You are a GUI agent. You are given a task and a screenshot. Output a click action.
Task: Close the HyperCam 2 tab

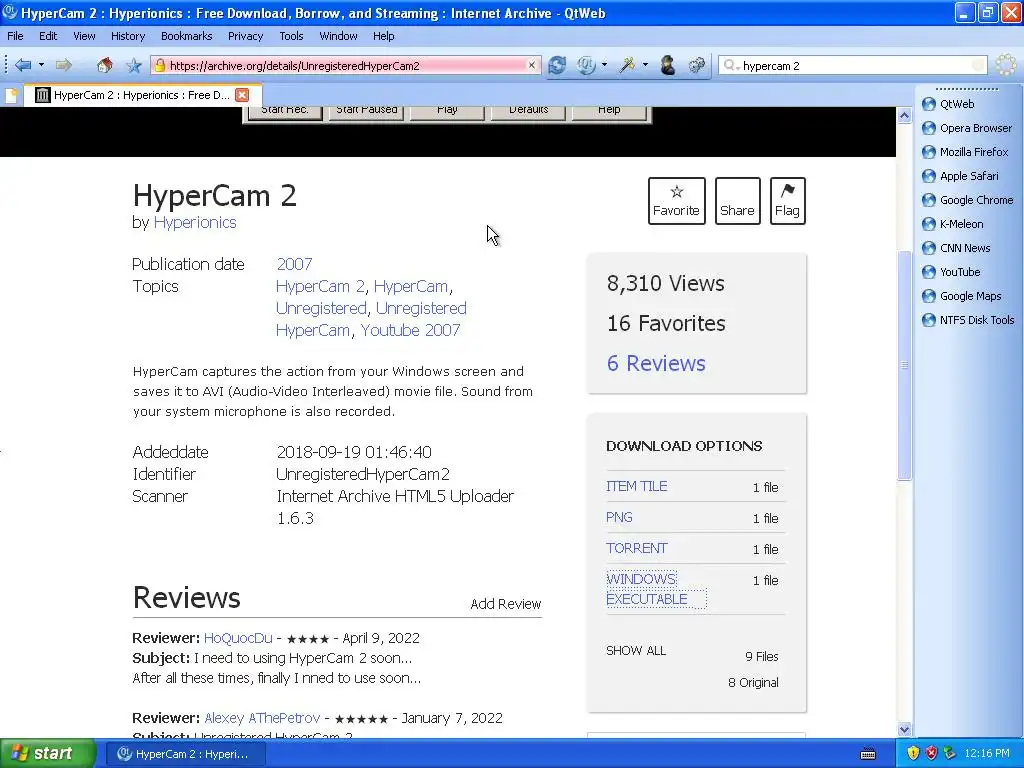pos(242,95)
